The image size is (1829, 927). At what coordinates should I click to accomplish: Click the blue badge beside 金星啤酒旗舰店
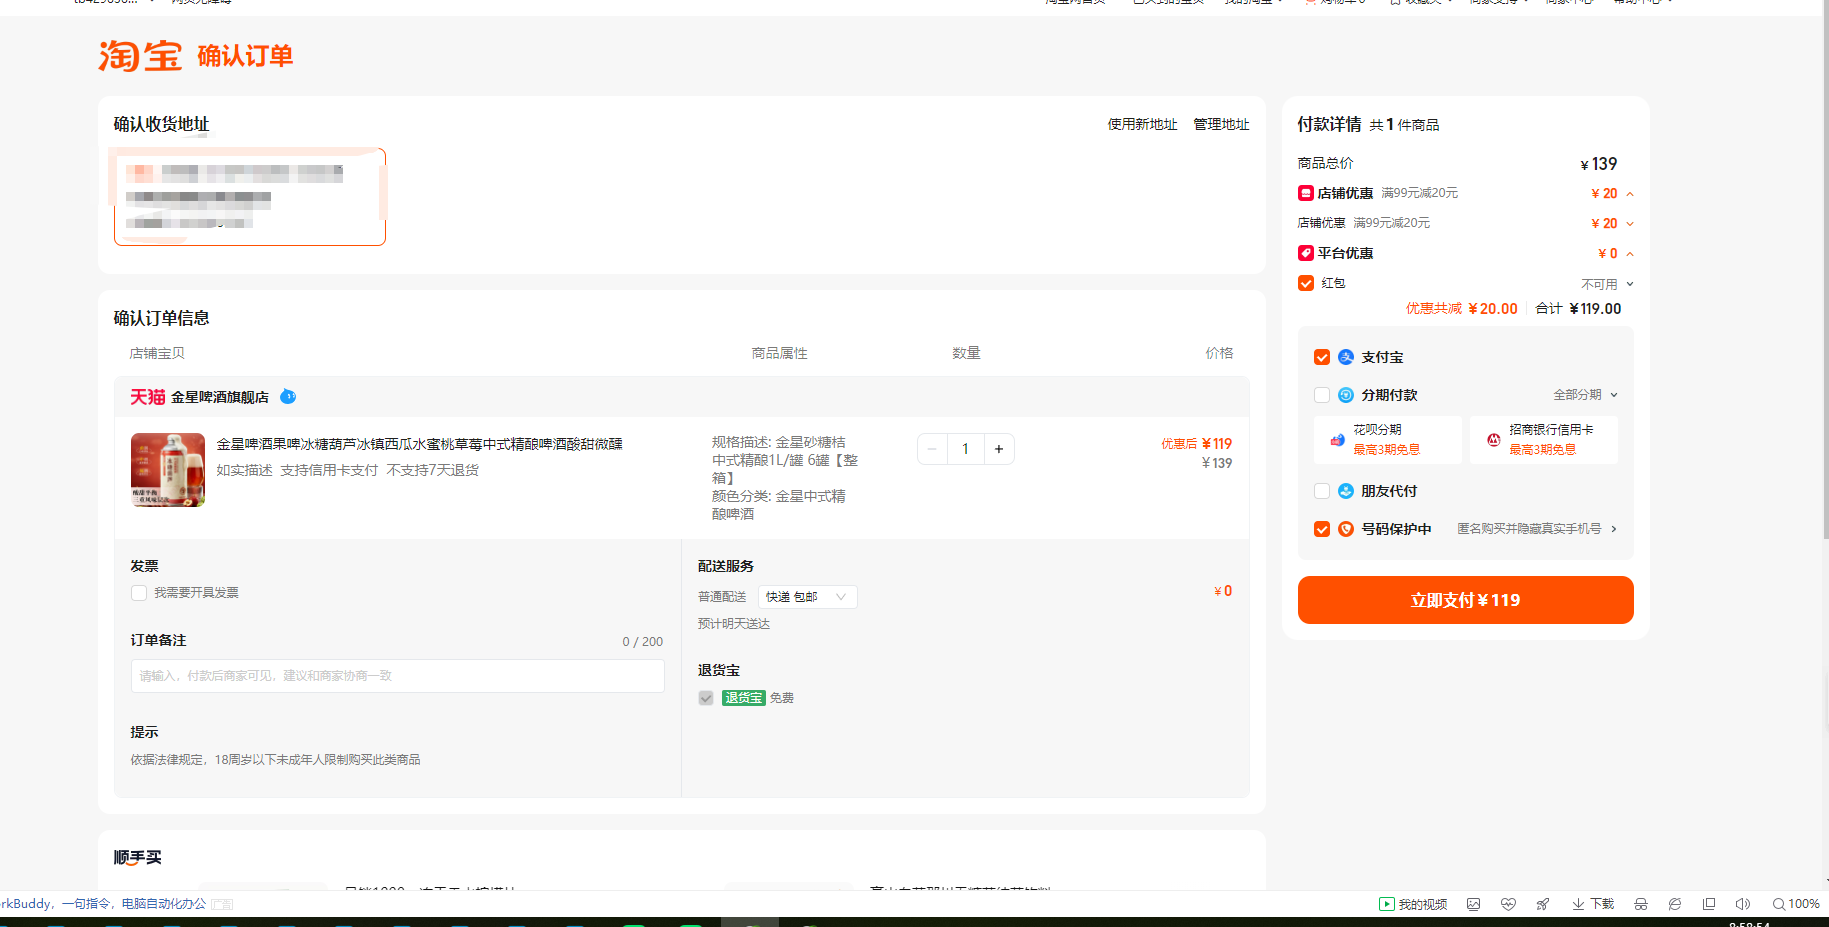(288, 396)
